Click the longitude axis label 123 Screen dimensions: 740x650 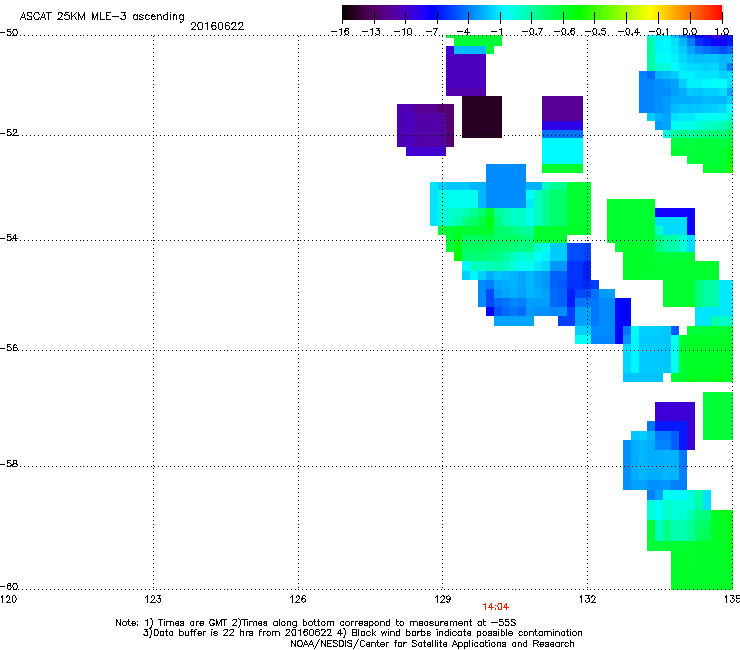coord(153,599)
